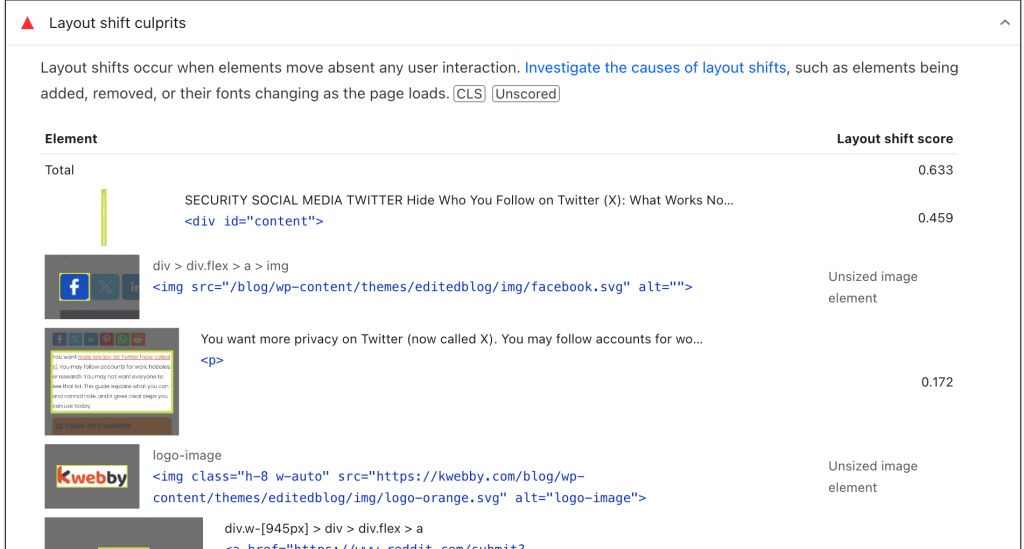Click the "Layout shift culprits" audit title
Screen dimensions: 1024x549
point(117,23)
